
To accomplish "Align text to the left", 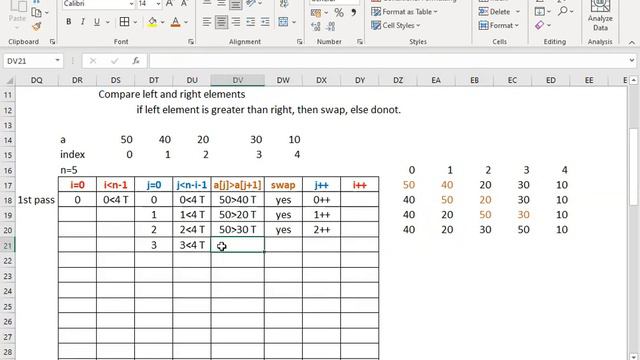I will point(207,22).
